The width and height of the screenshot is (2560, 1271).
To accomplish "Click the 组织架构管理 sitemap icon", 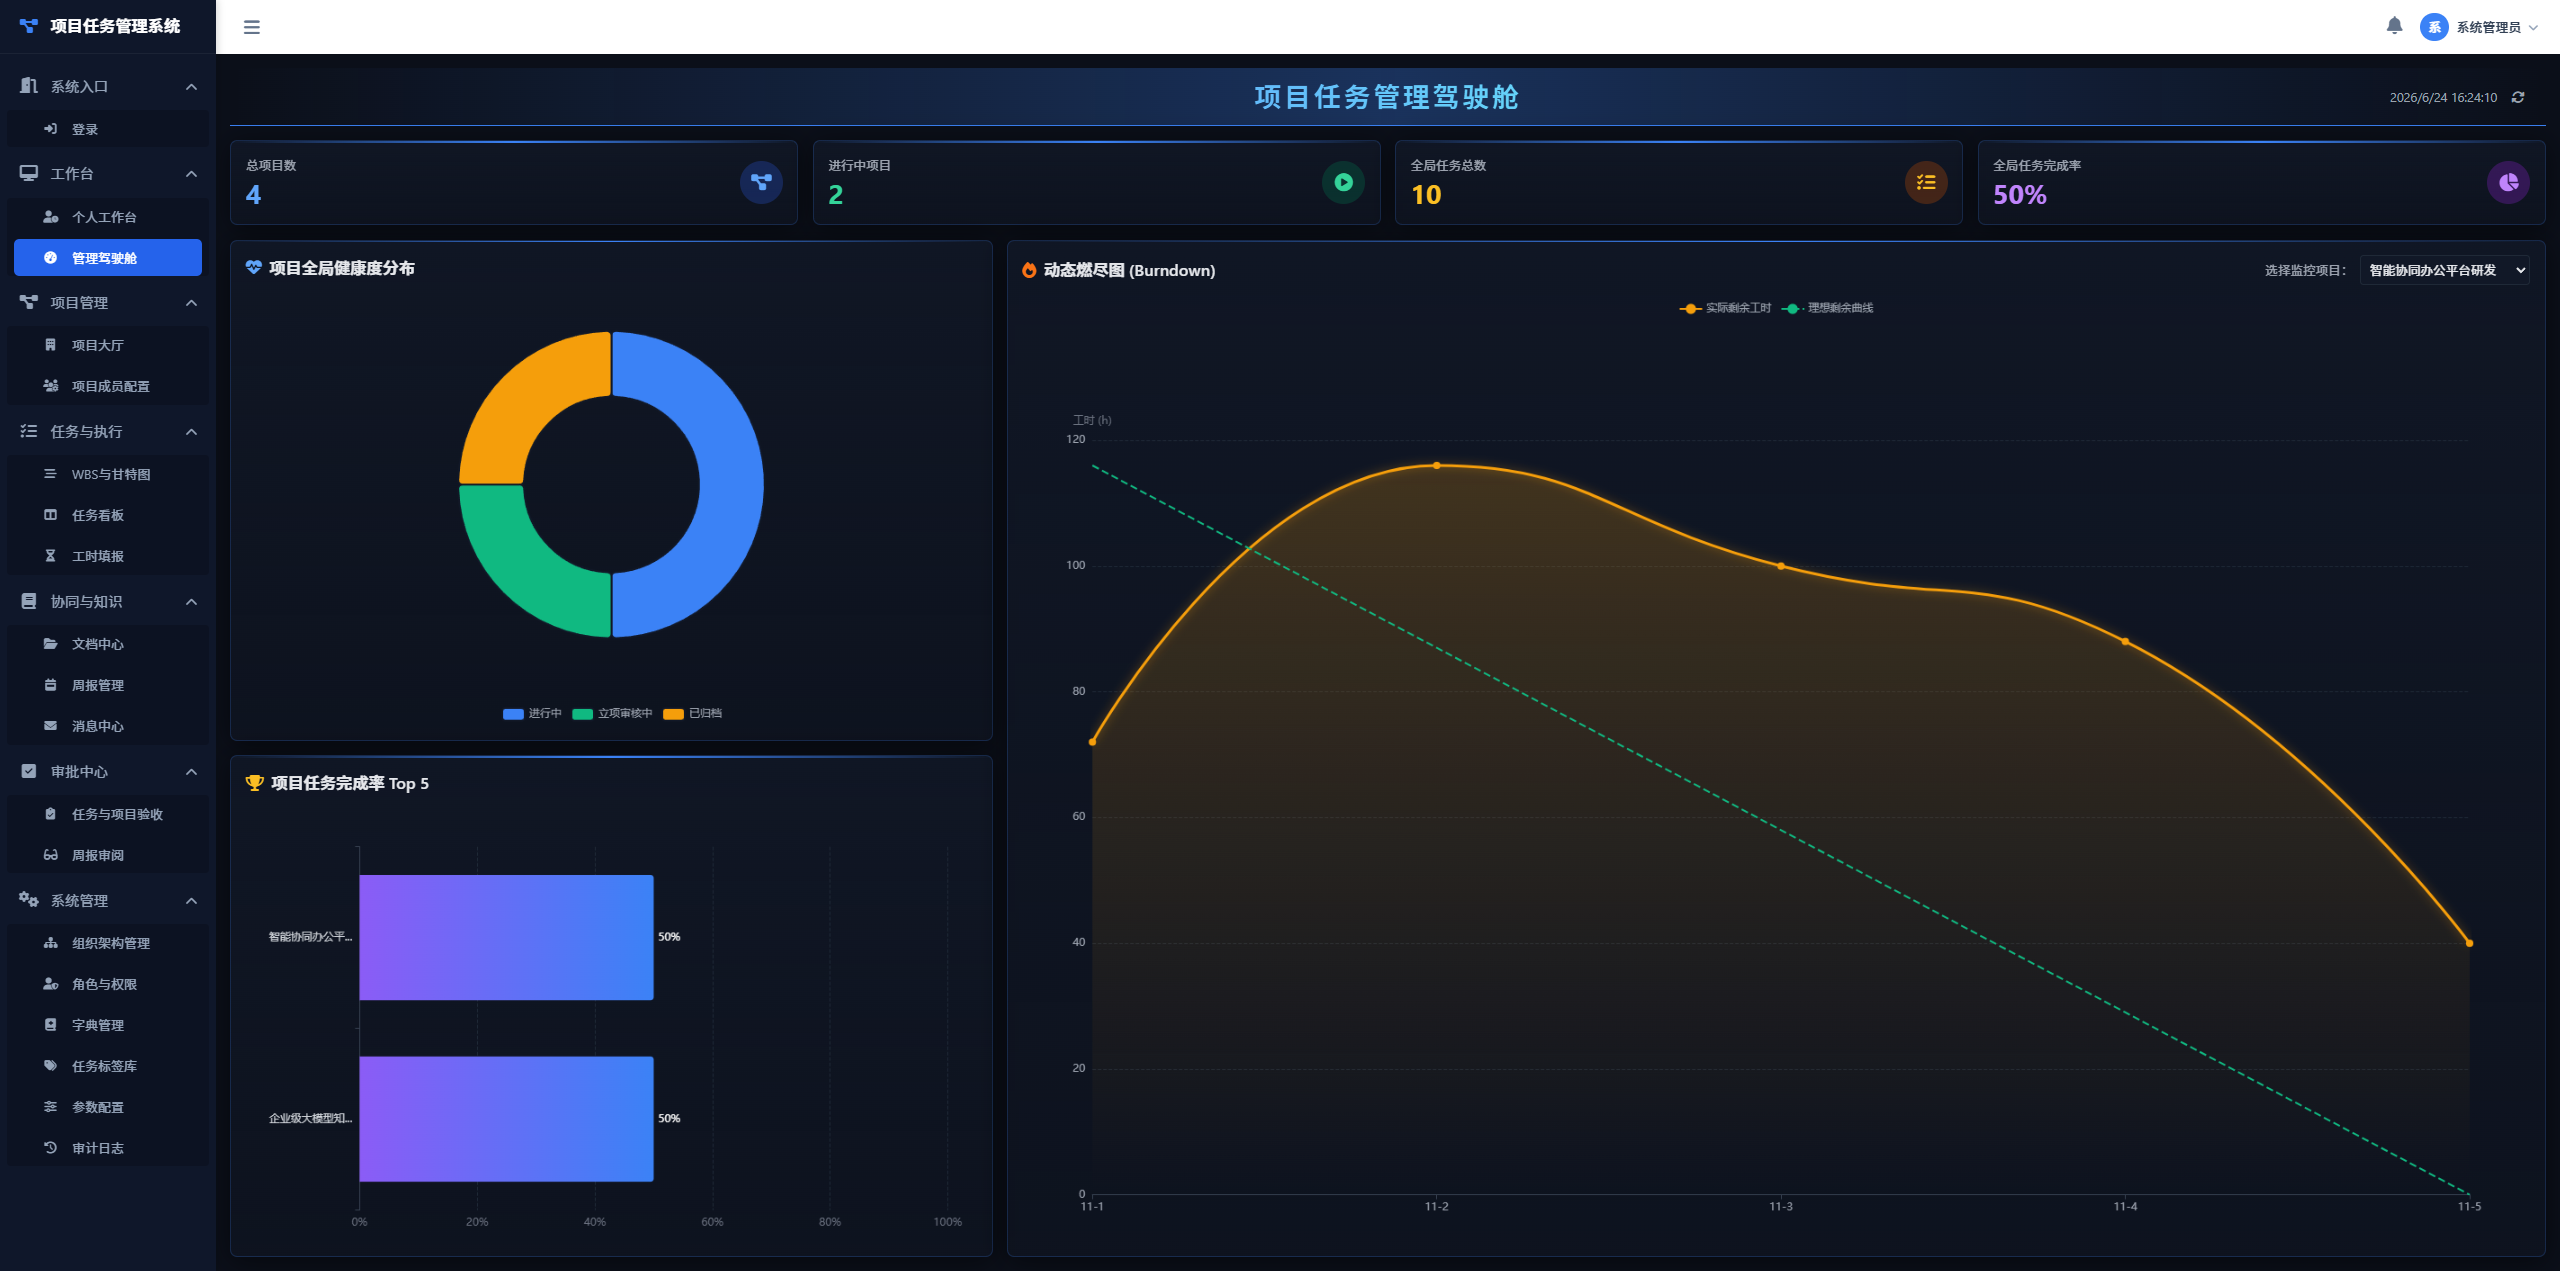I will point(50,943).
